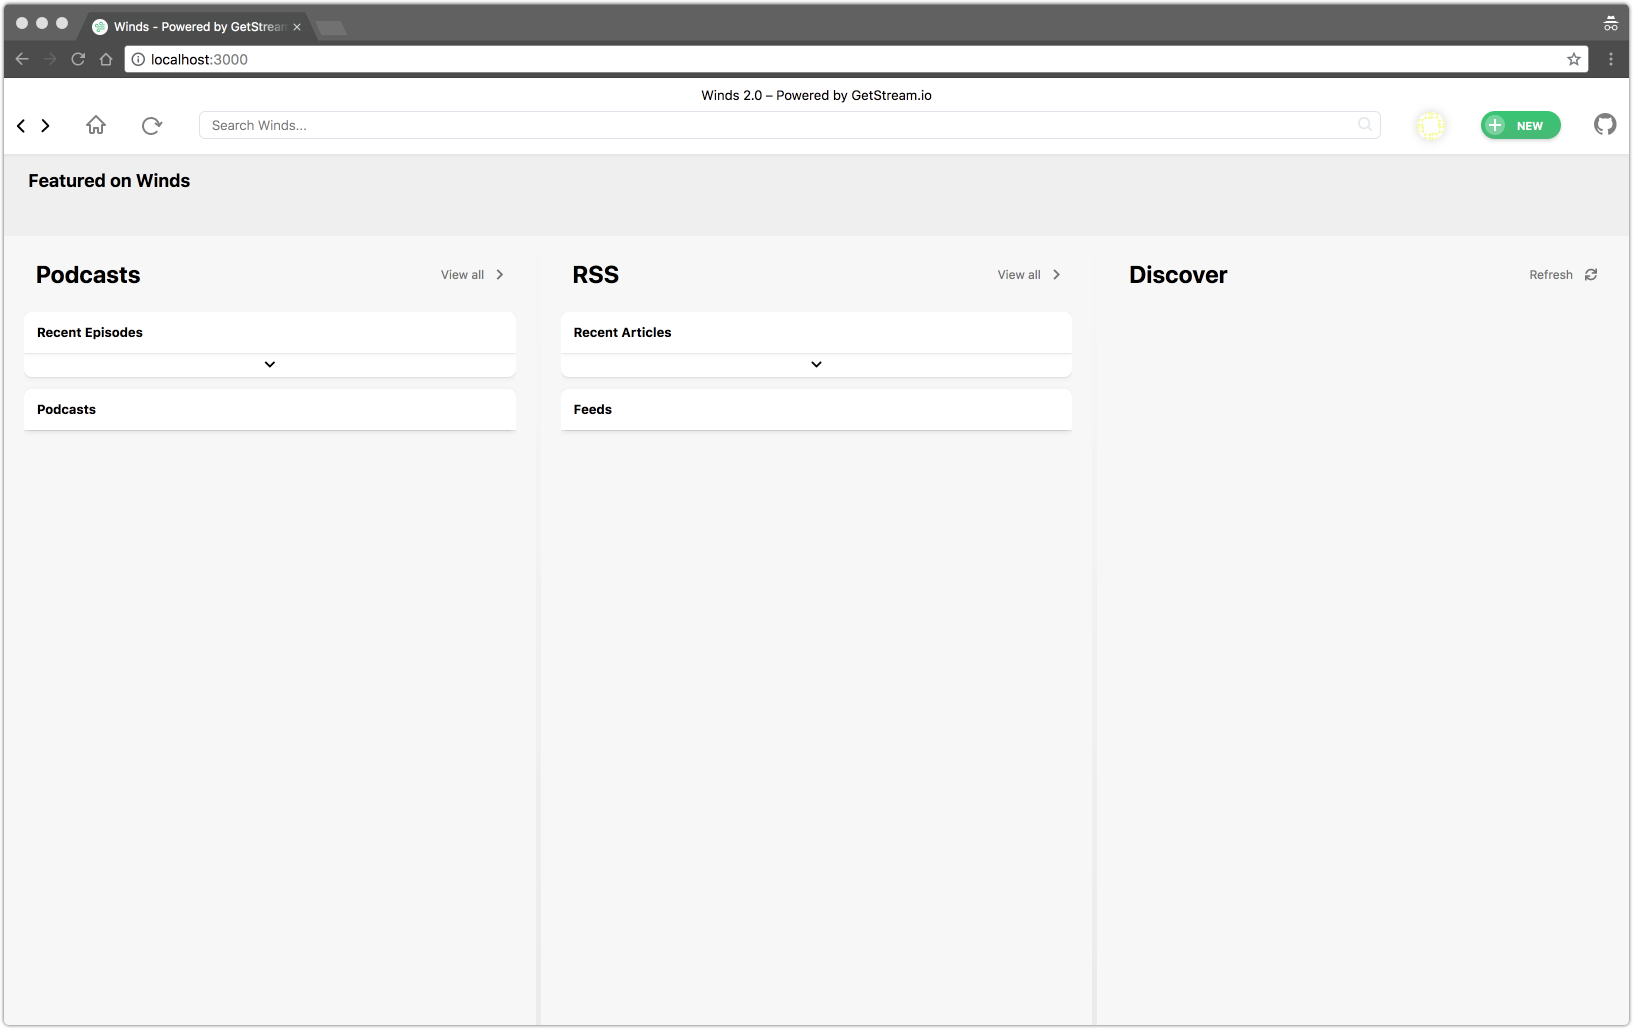Expand the Recent Articles section chevron
Image resolution: width=1633 pixels, height=1029 pixels.
click(x=816, y=364)
